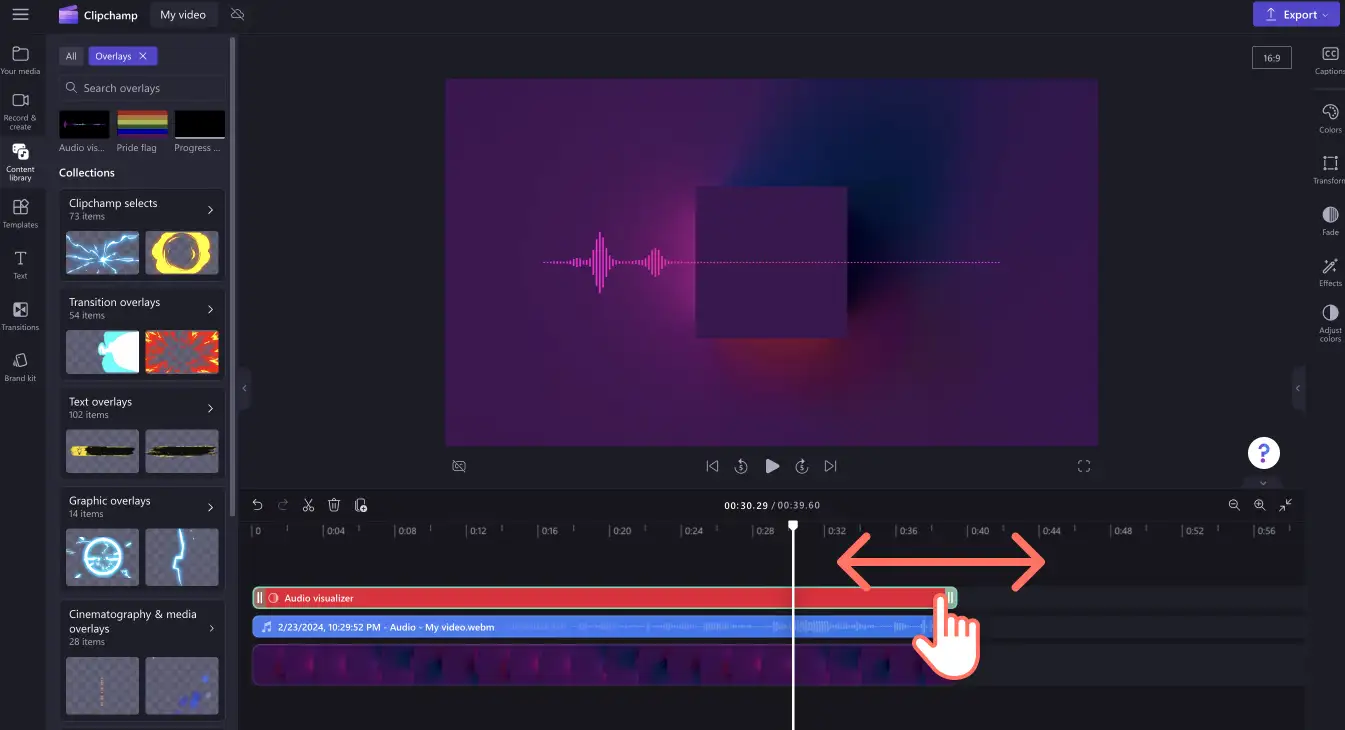Open Brand kit panel

tap(20, 367)
